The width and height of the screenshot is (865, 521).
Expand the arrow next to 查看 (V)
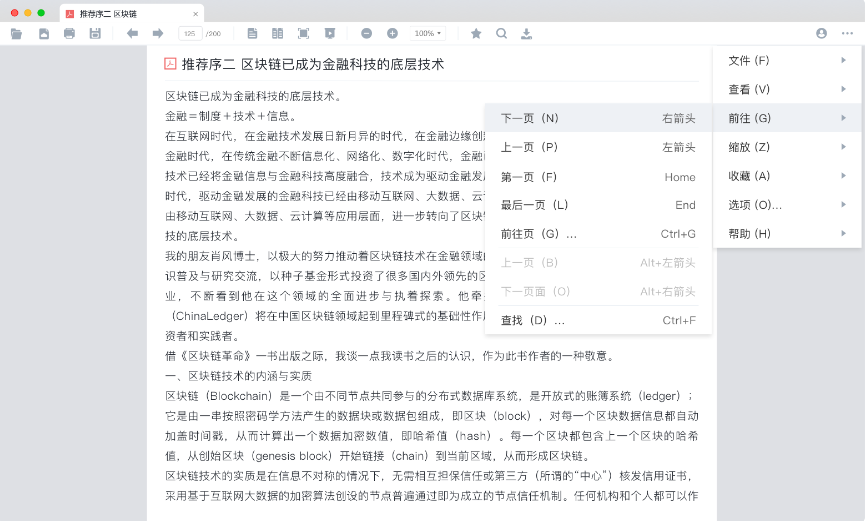[843, 89]
